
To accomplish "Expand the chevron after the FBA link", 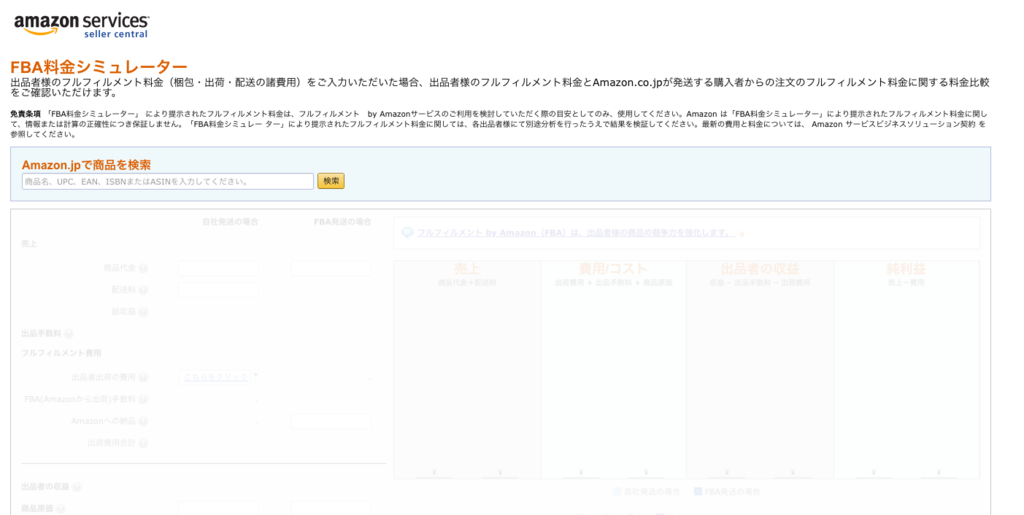I will [742, 233].
